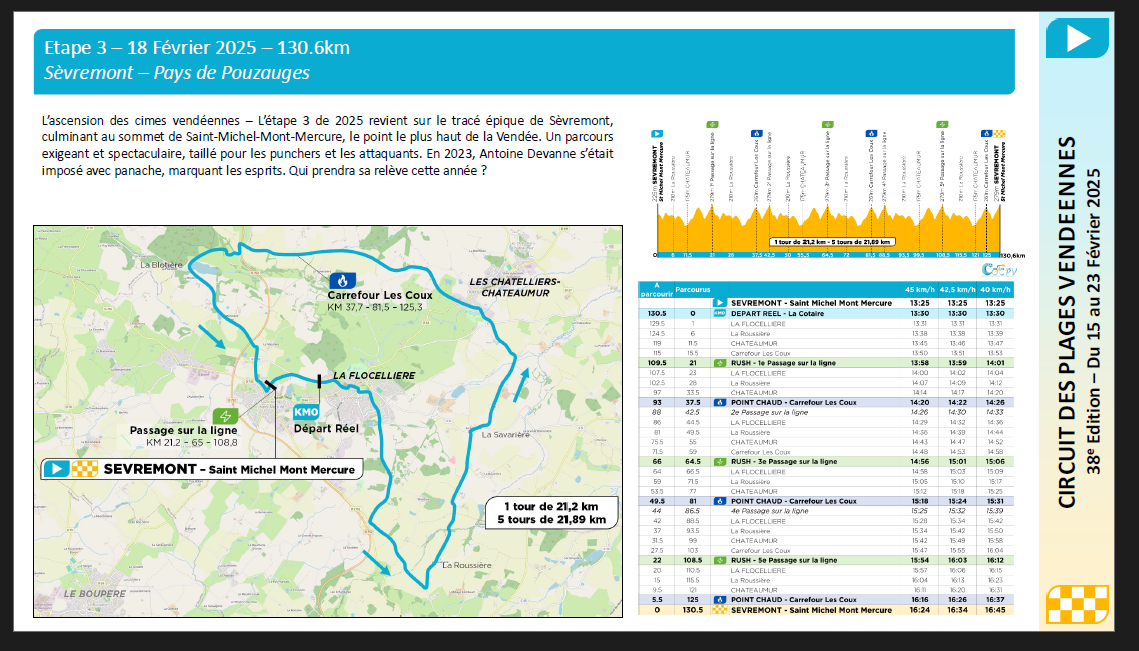The width and height of the screenshot is (1139, 651).
Task: Click the name 'Antoine Devanne' in the paragraph
Action: click(527, 153)
